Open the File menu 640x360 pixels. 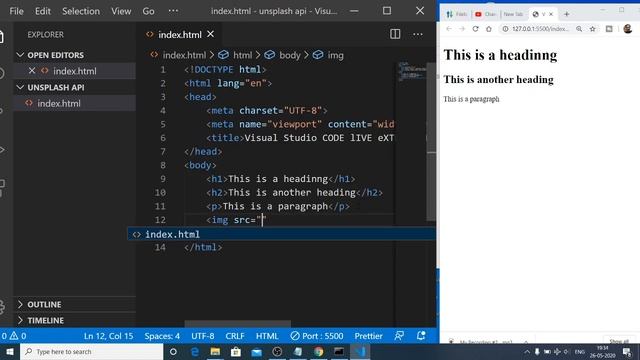pos(16,11)
